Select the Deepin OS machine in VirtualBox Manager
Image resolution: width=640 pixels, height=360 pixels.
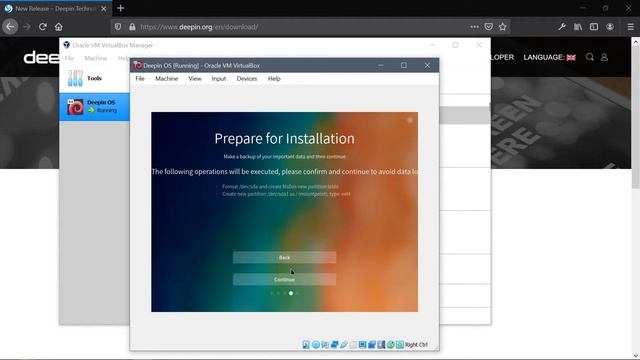pos(95,107)
